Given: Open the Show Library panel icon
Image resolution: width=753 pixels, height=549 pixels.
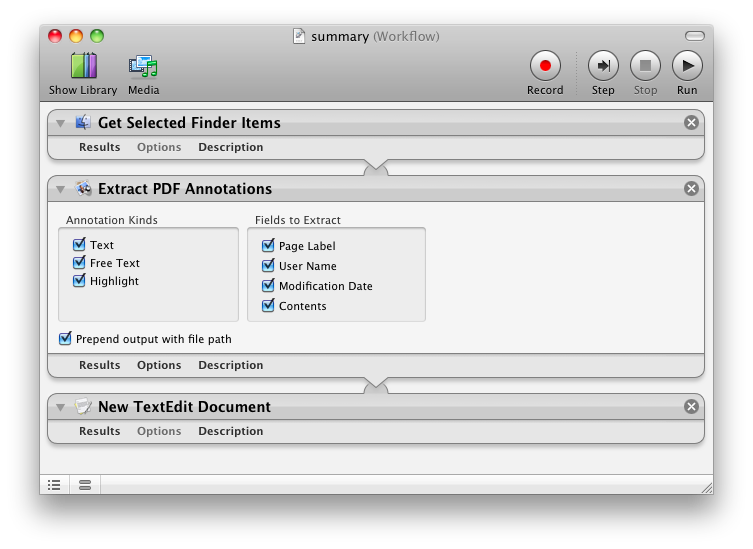Looking at the screenshot, I should [84, 65].
